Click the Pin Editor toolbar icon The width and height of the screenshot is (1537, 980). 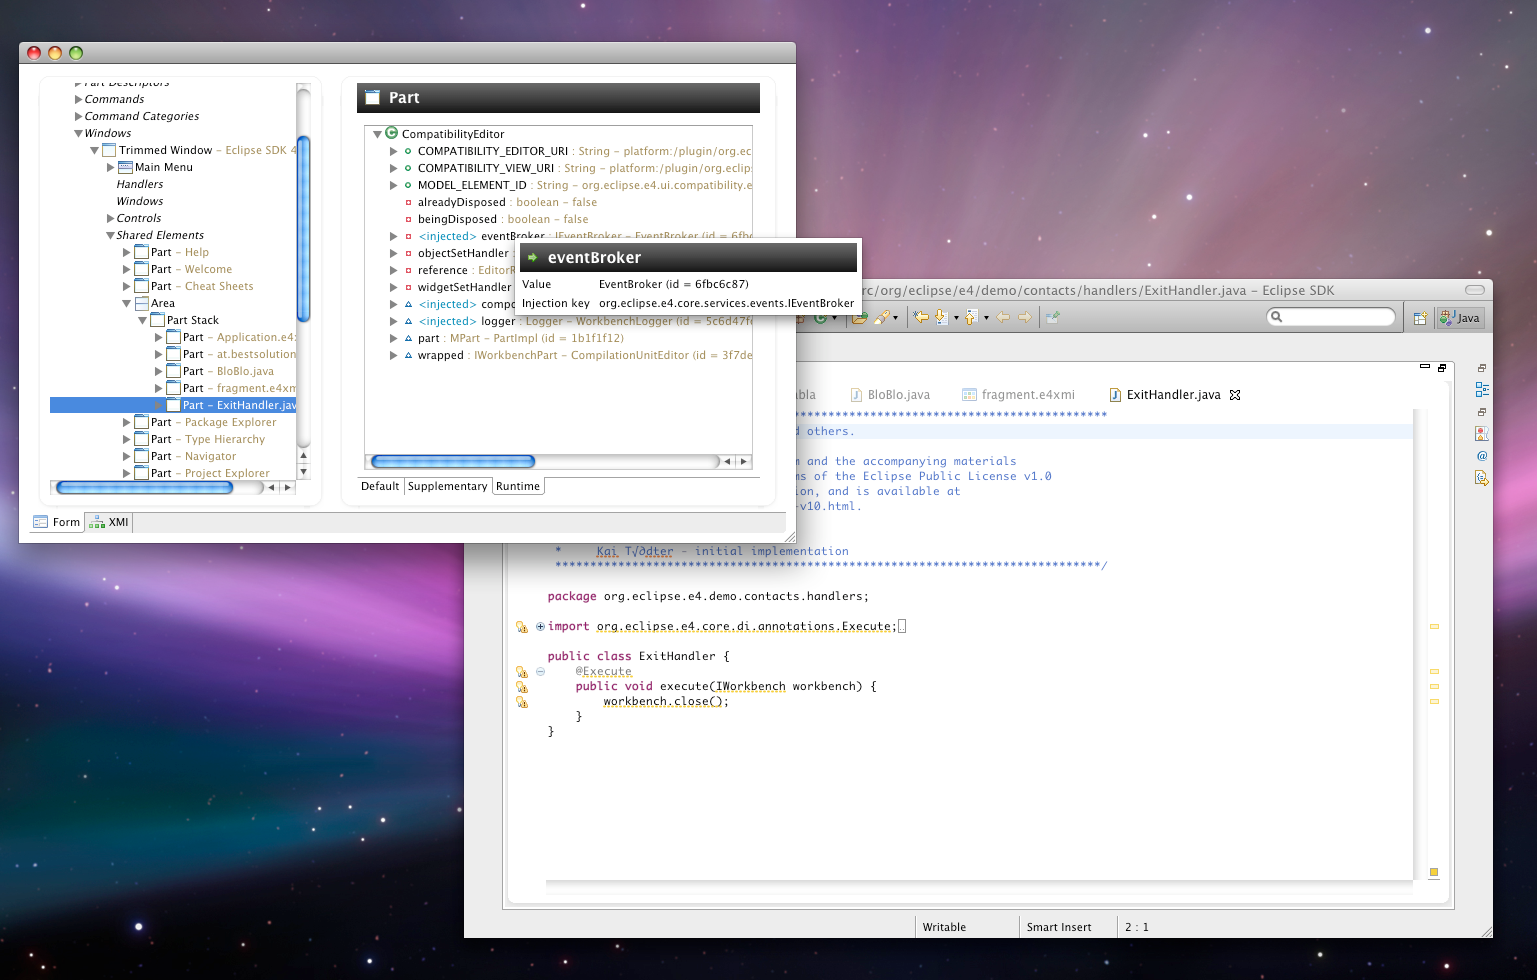click(1052, 318)
